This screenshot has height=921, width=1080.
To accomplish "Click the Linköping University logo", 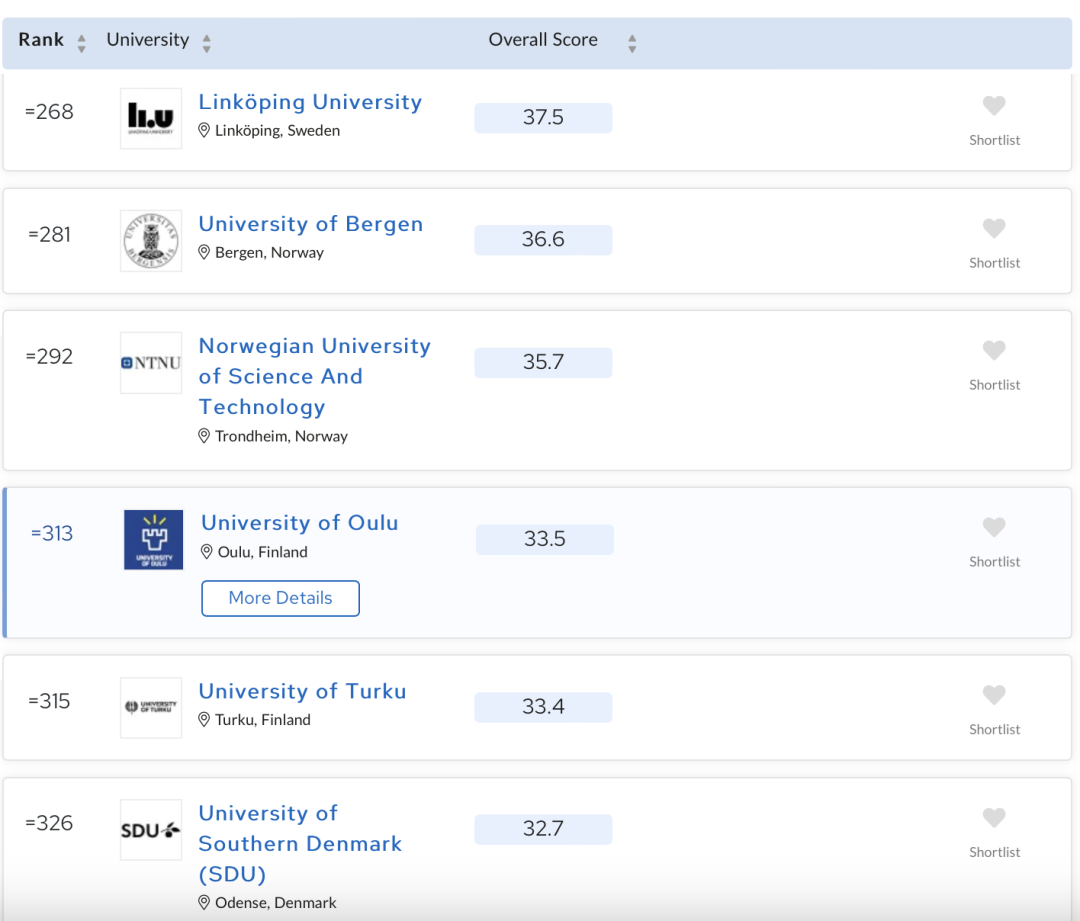I will tap(151, 118).
